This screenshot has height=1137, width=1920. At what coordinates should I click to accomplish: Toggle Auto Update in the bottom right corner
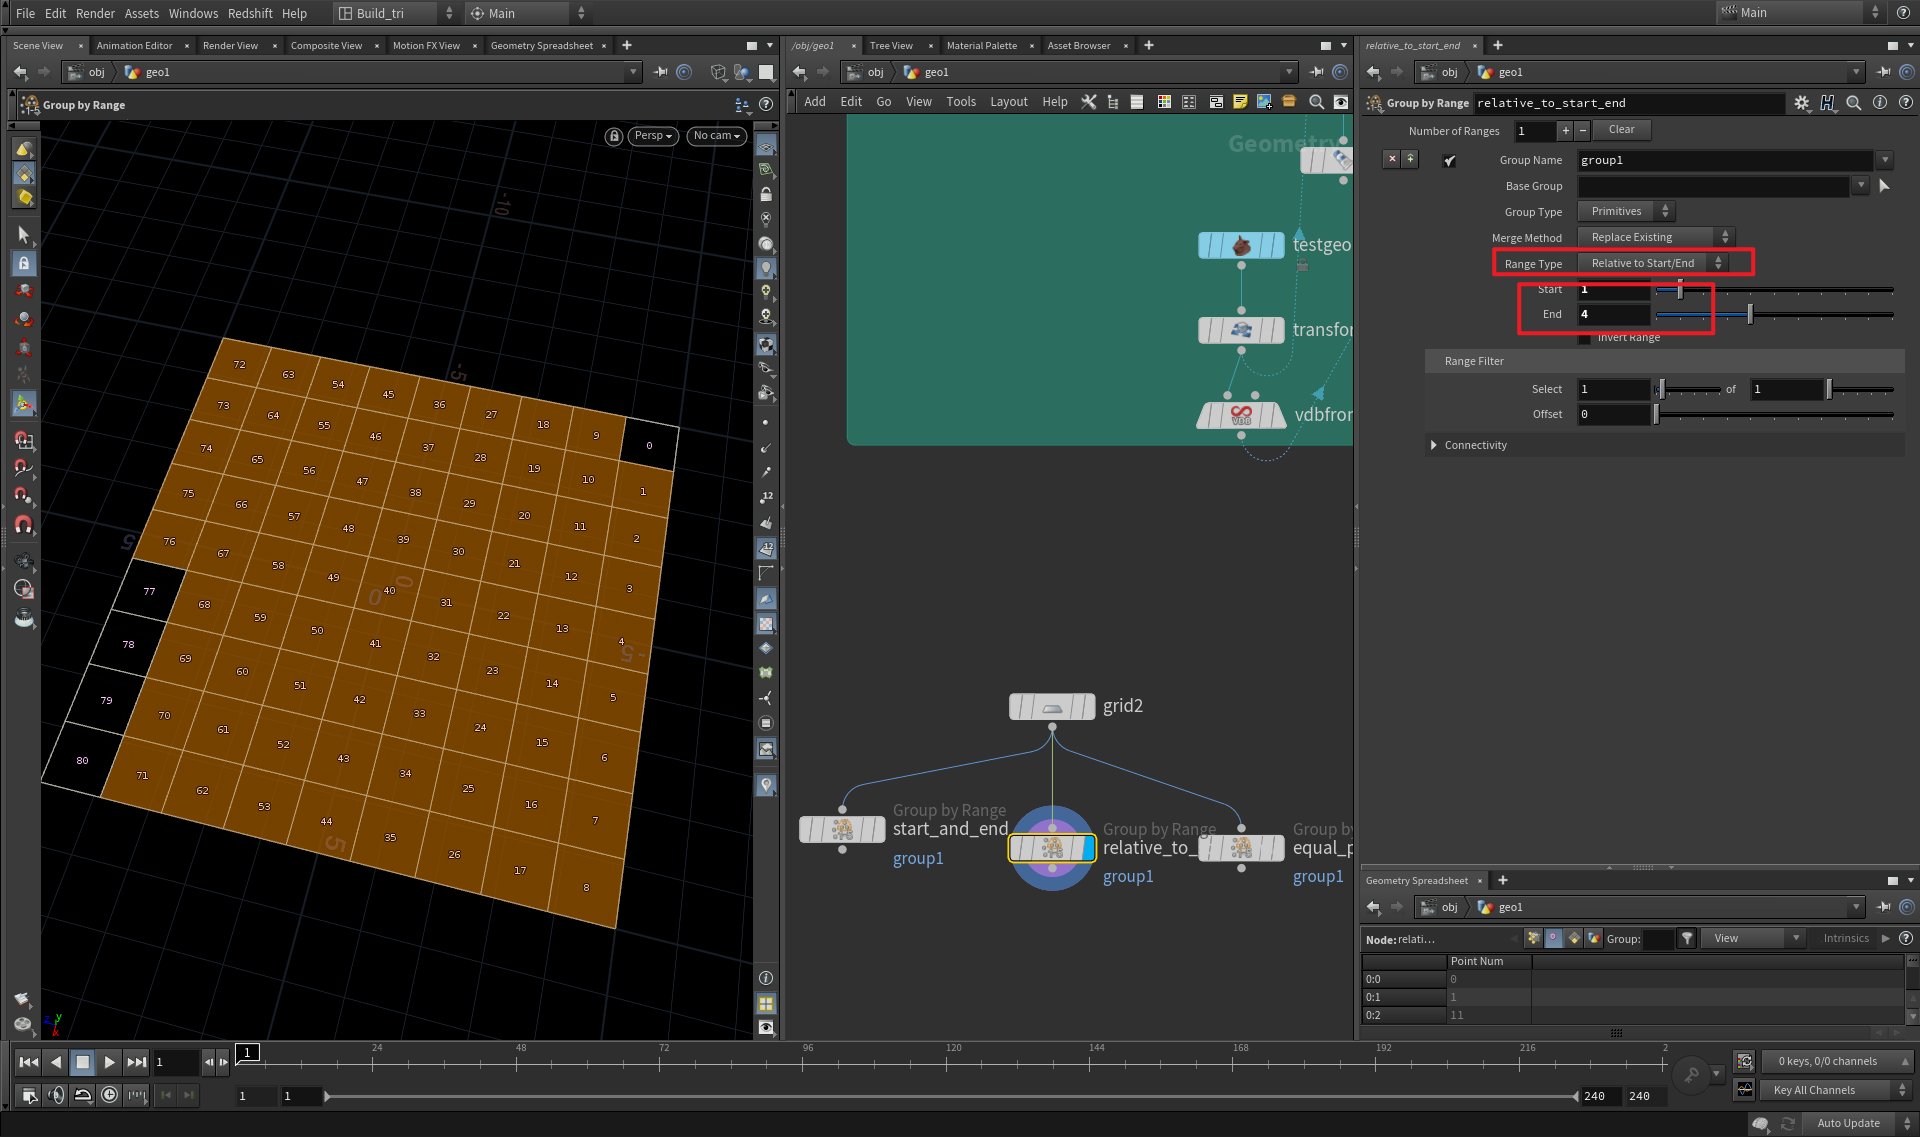1848,1123
